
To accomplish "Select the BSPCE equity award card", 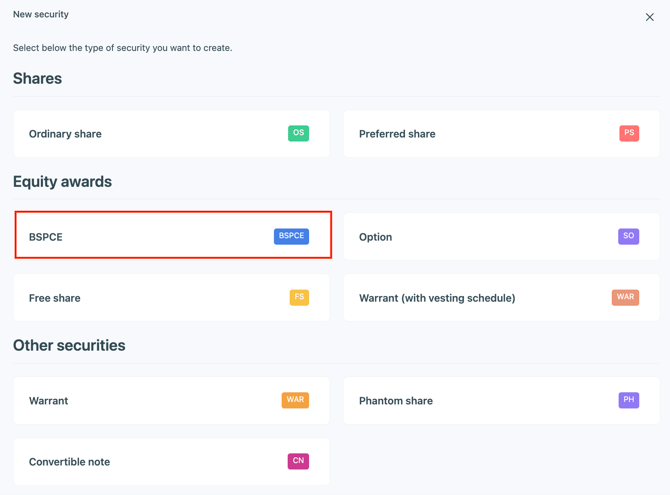I will click(150, 237).
